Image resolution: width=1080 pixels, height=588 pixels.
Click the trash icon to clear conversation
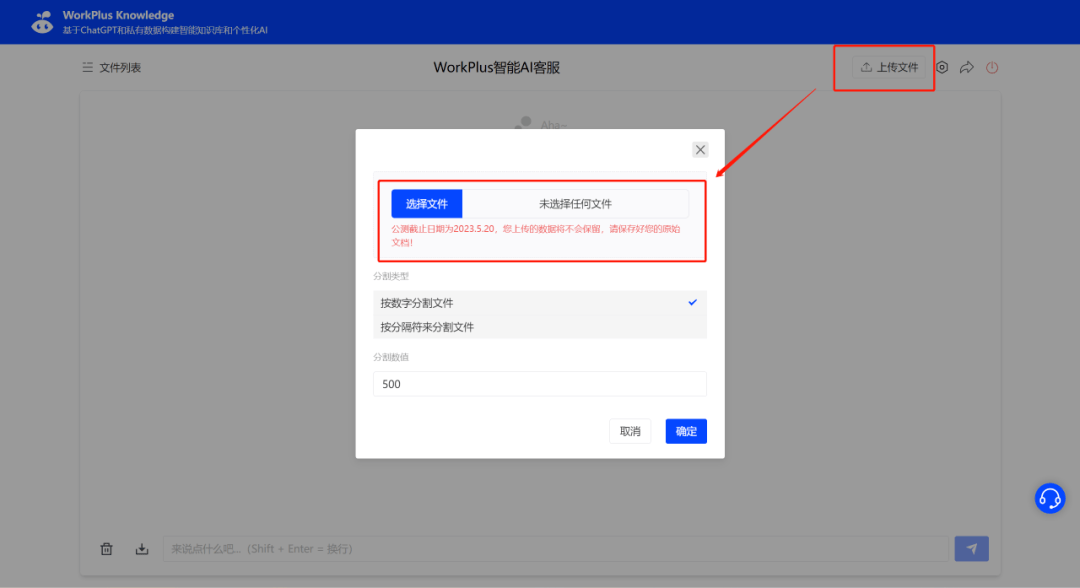[x=106, y=548]
